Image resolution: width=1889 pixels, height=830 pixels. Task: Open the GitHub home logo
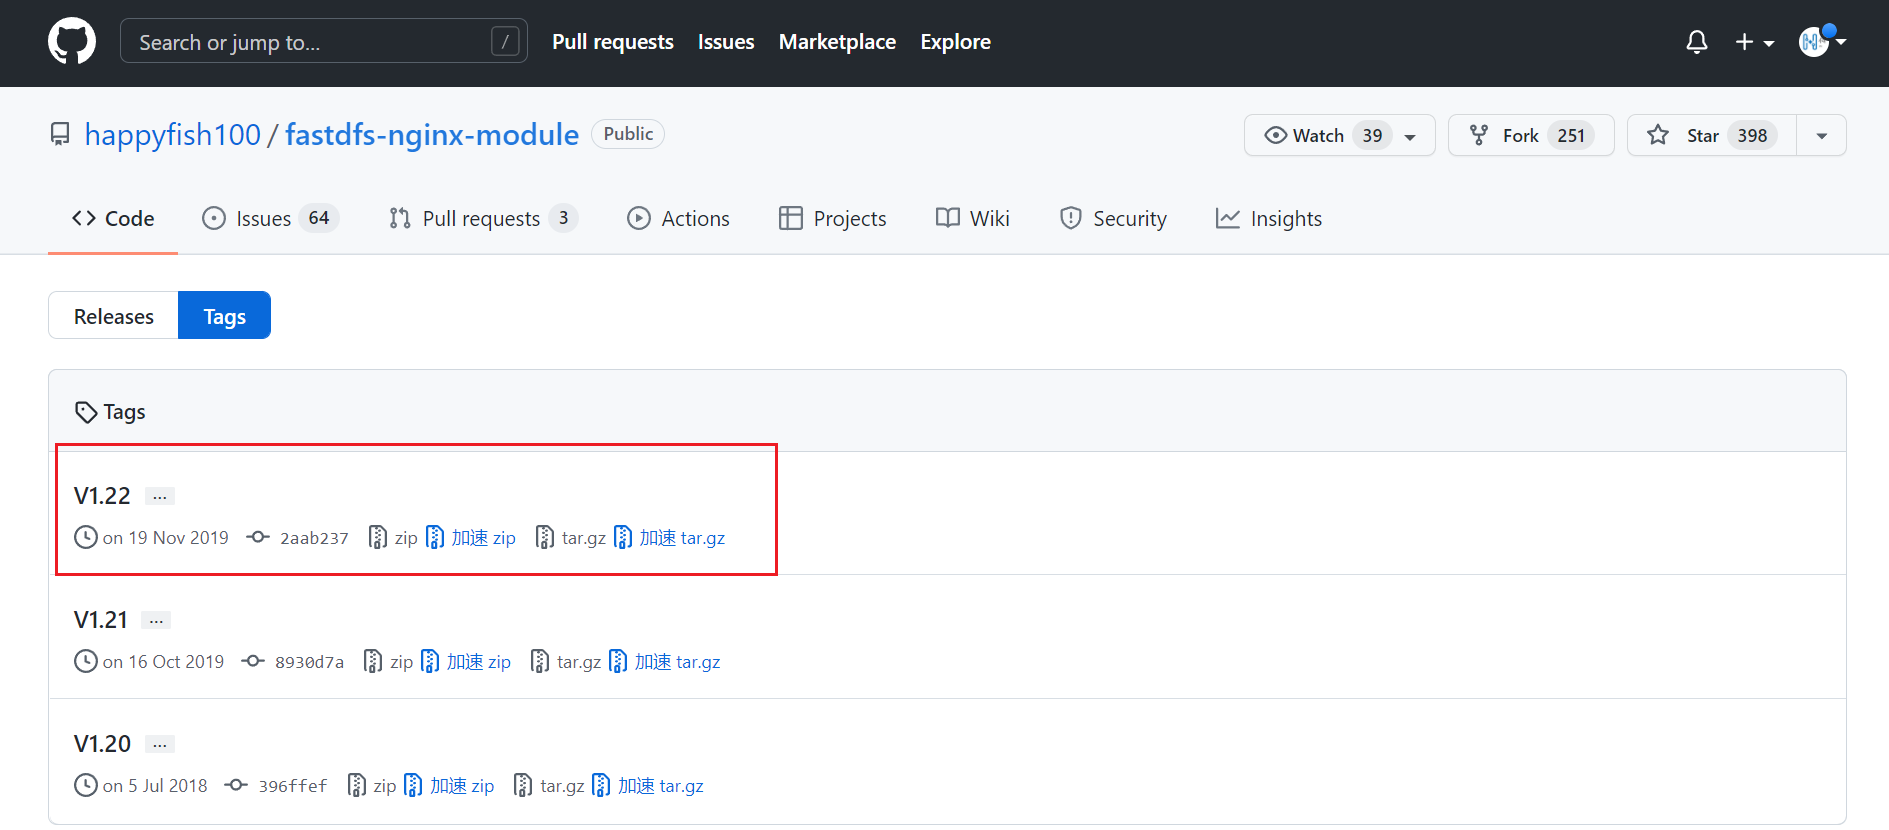coord(72,42)
